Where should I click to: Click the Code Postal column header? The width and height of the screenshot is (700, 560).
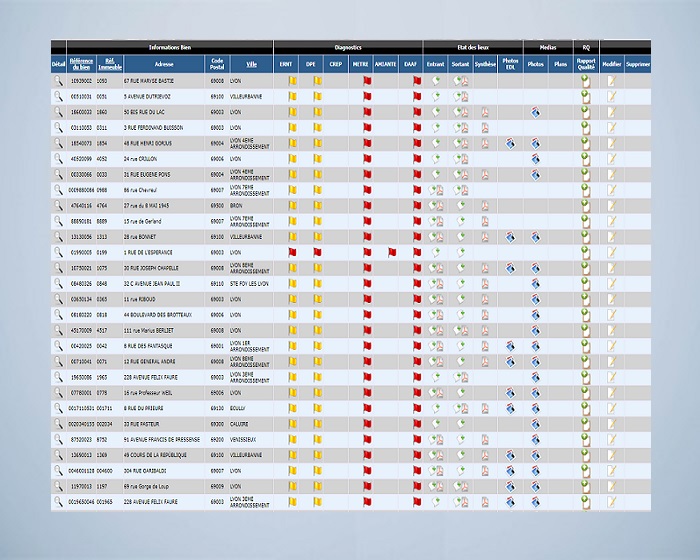217,64
